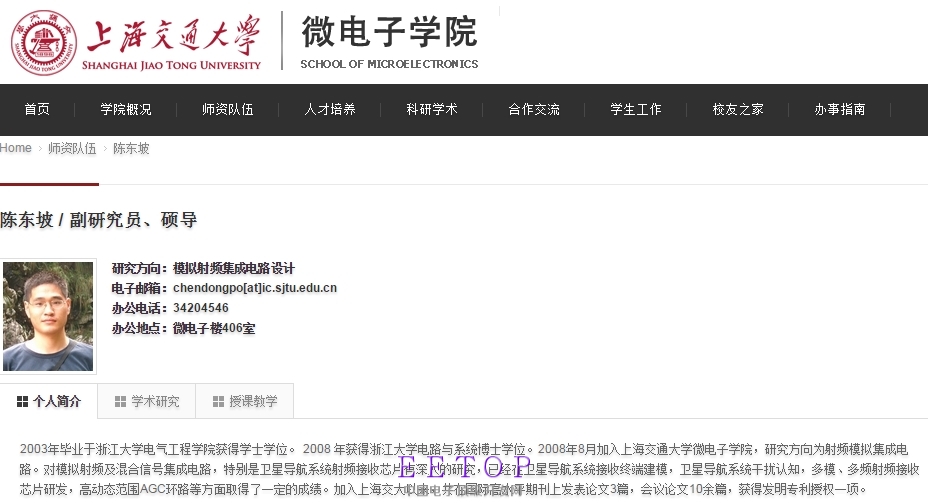928x503 pixels.
Task: Open the 人才培养 navigation menu
Action: pyautogui.click(x=330, y=109)
